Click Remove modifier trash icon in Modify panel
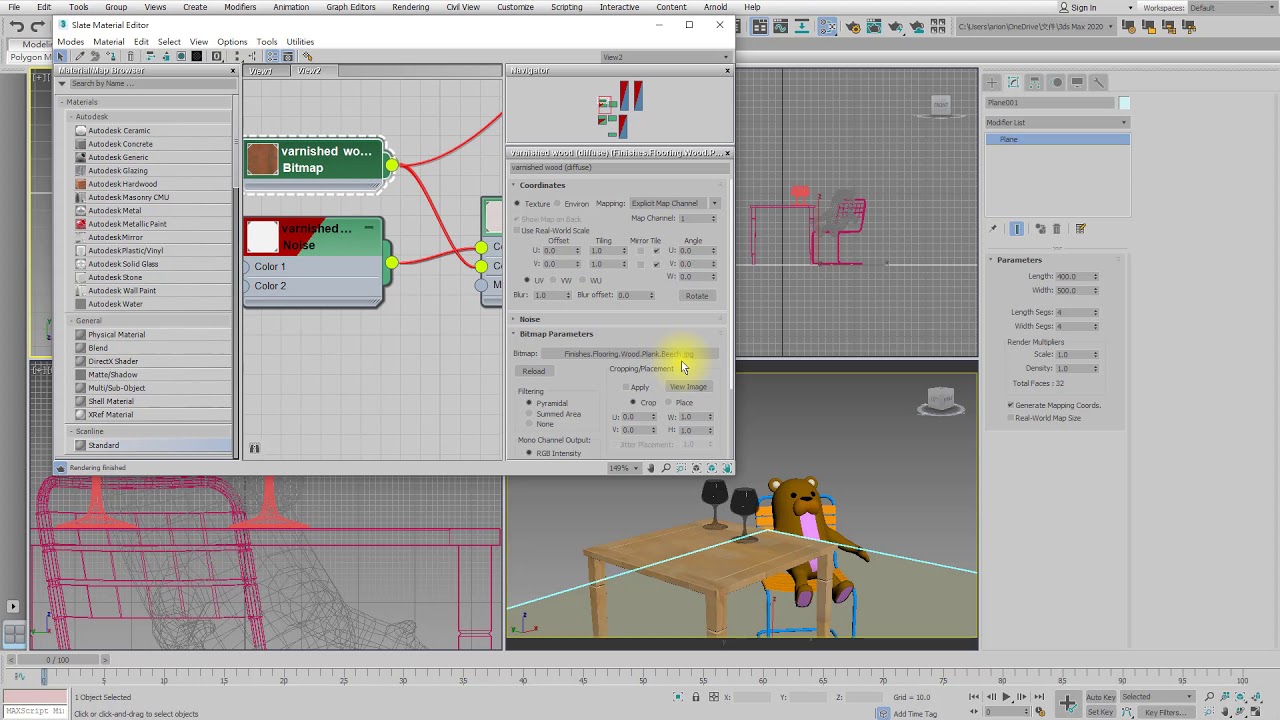Viewport: 1280px width, 720px height. (x=1056, y=229)
